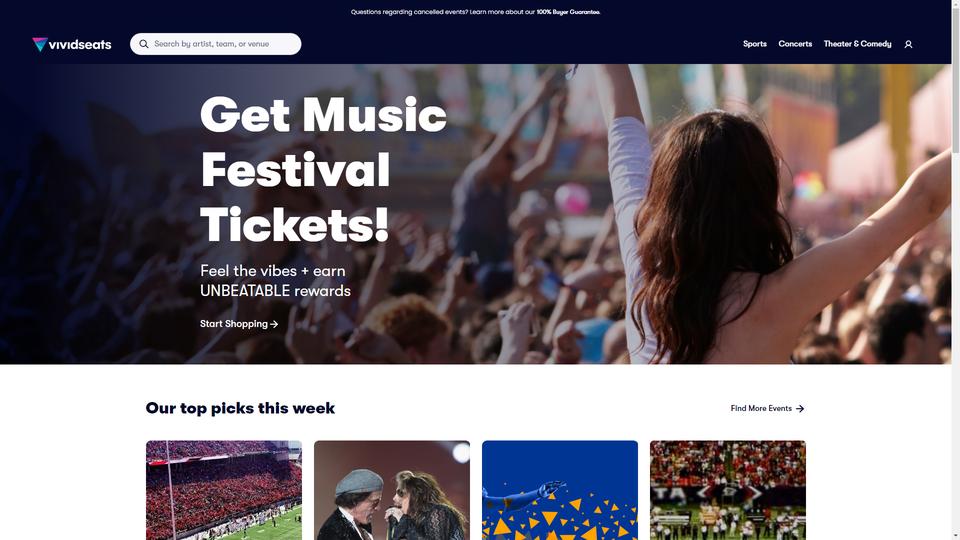
Task: Open the Sports menu
Action: point(755,44)
